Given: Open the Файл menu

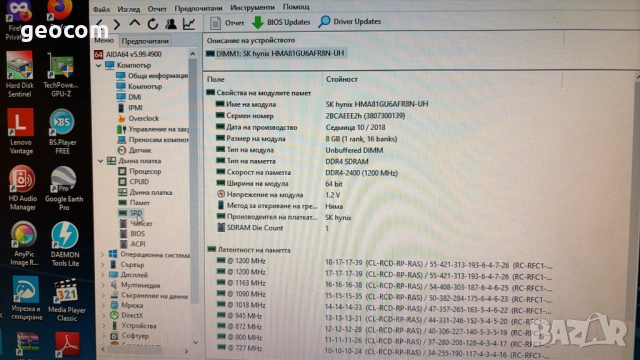Looking at the screenshot, I should pos(101,9).
